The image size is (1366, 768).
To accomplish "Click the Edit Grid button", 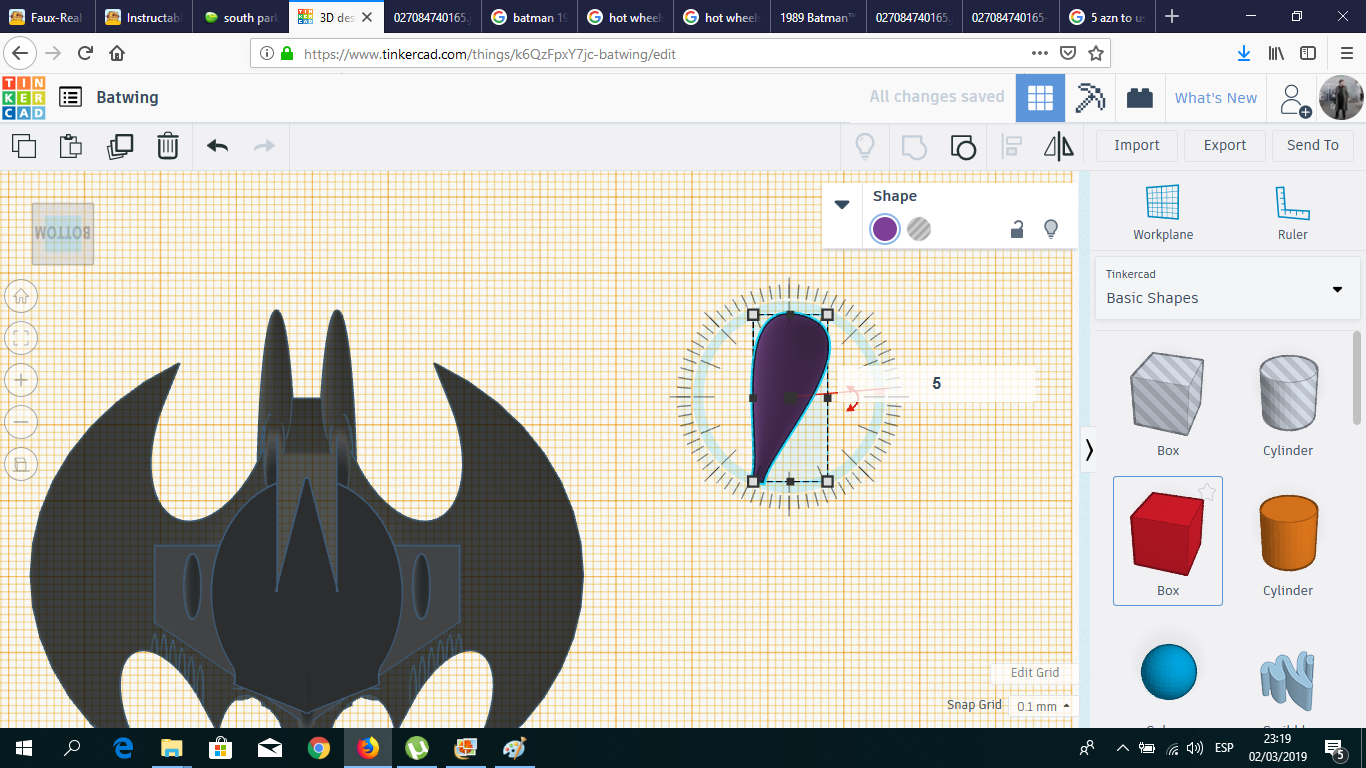I will pos(1034,673).
